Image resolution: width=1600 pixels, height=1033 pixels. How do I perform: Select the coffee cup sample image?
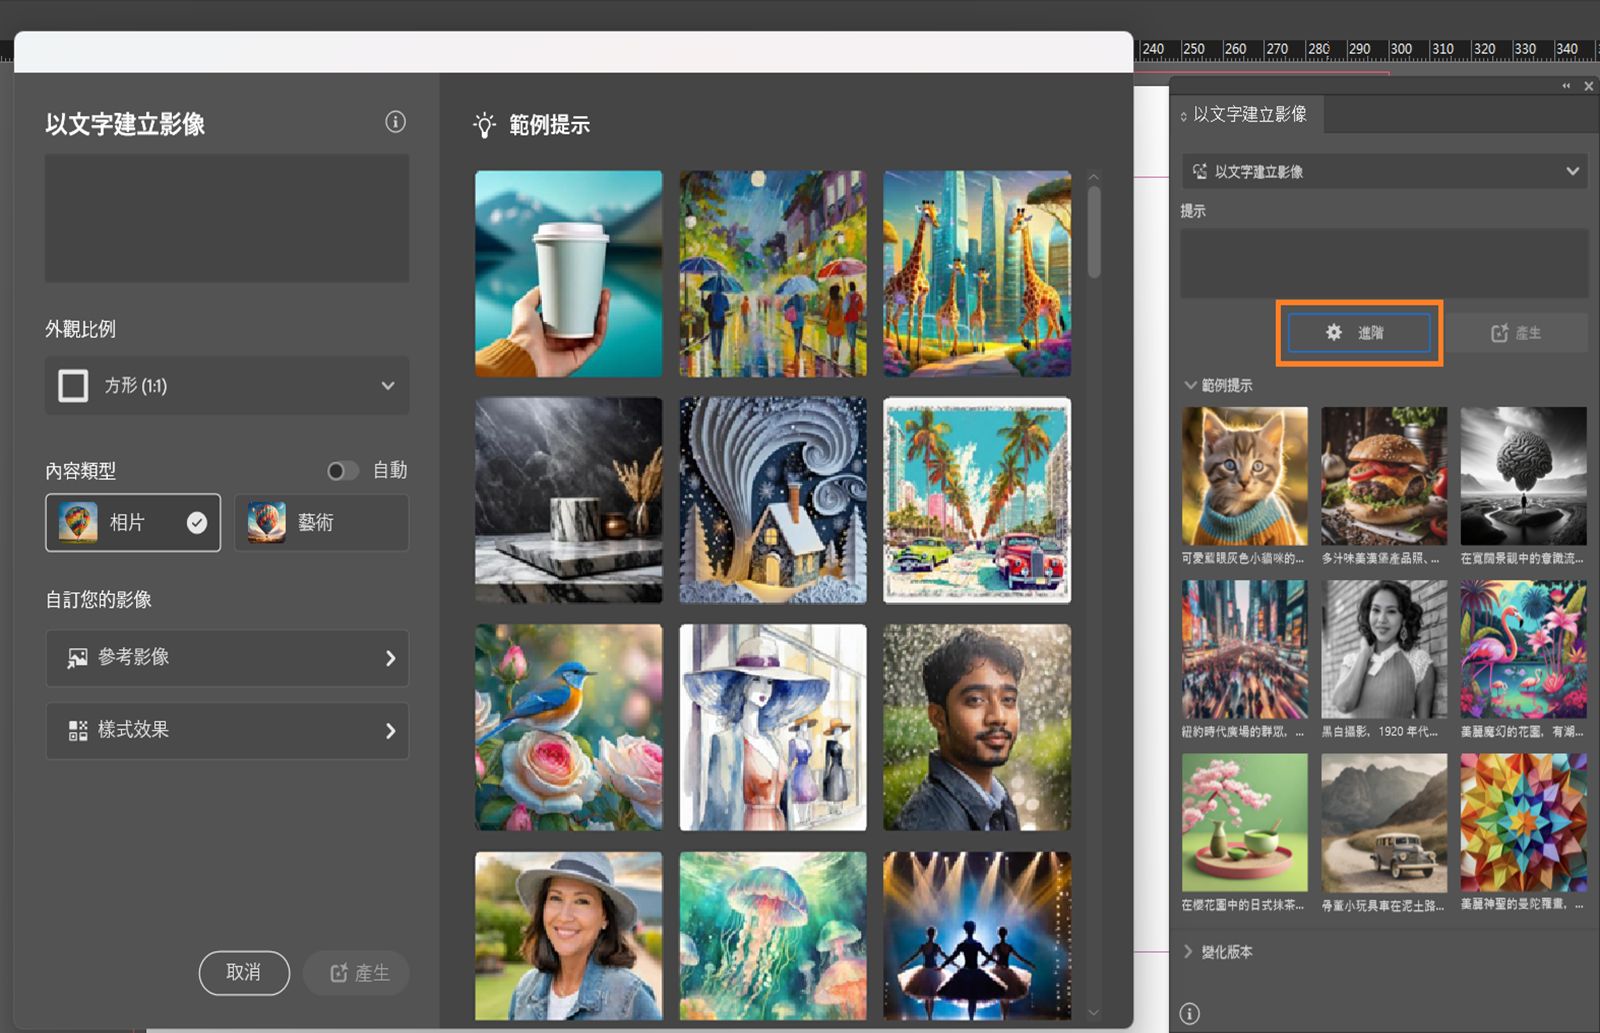point(569,274)
